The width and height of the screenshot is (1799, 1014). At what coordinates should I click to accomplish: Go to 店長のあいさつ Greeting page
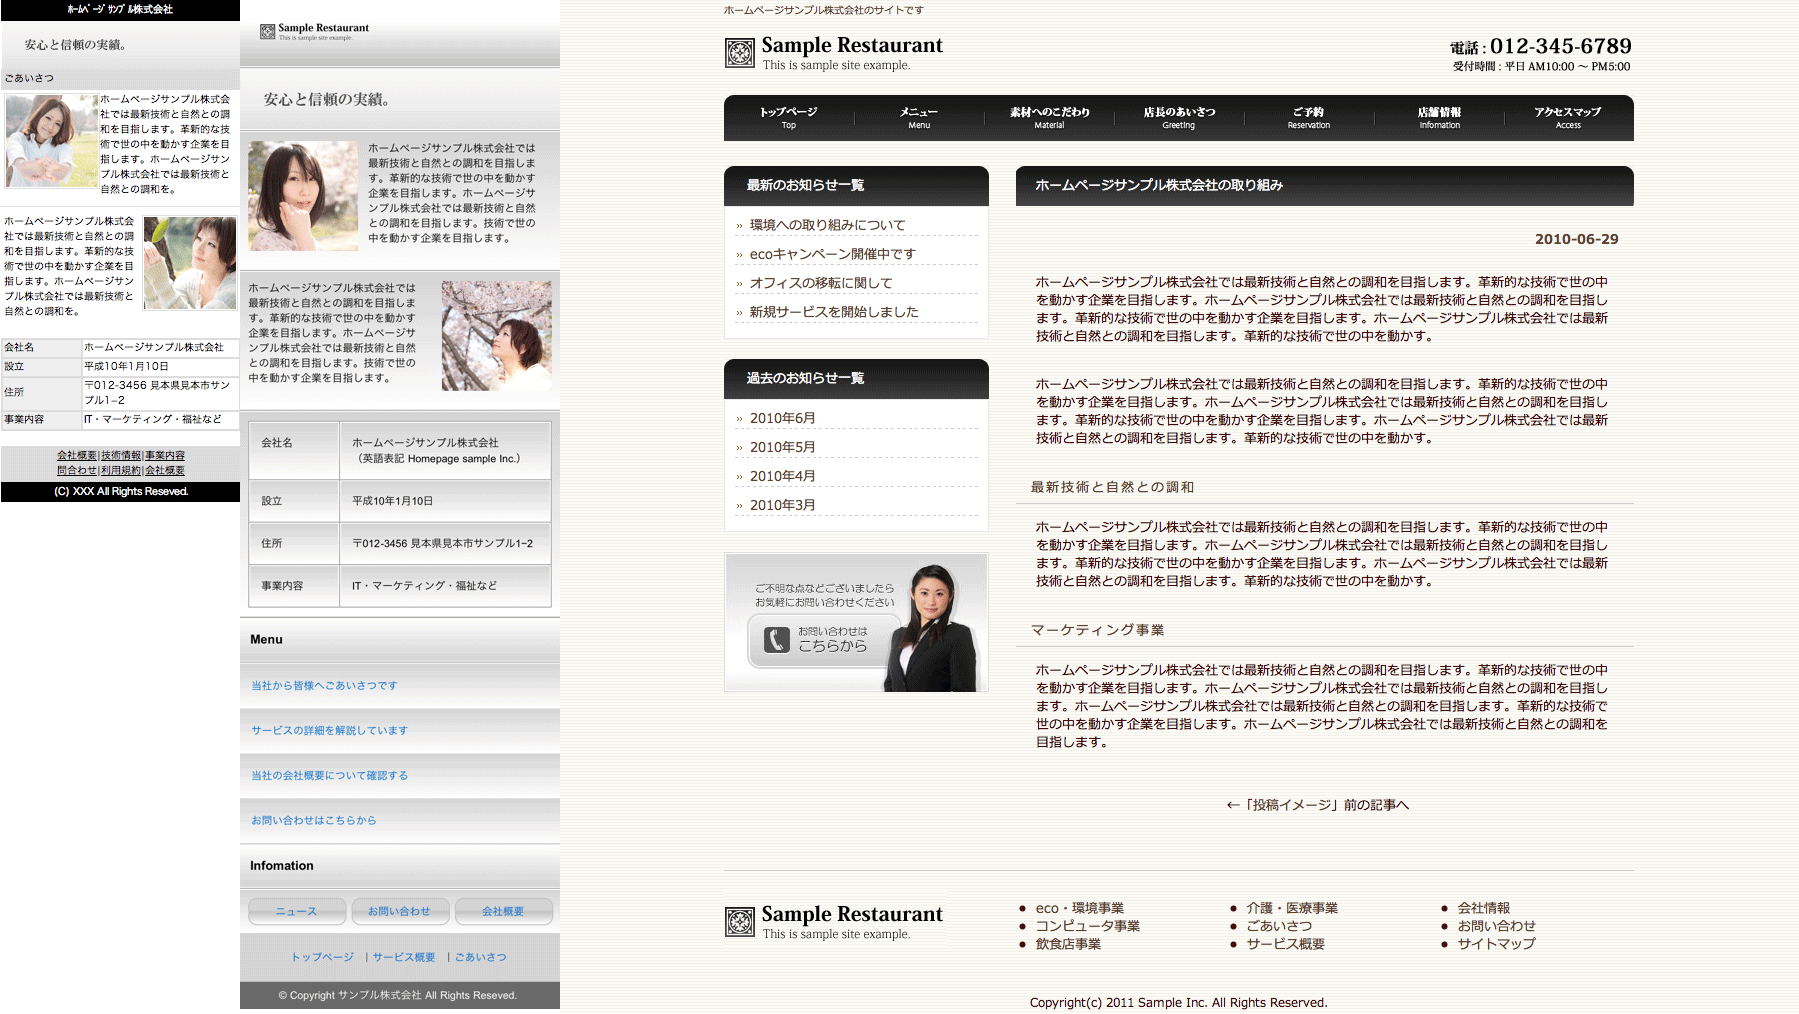1179,118
